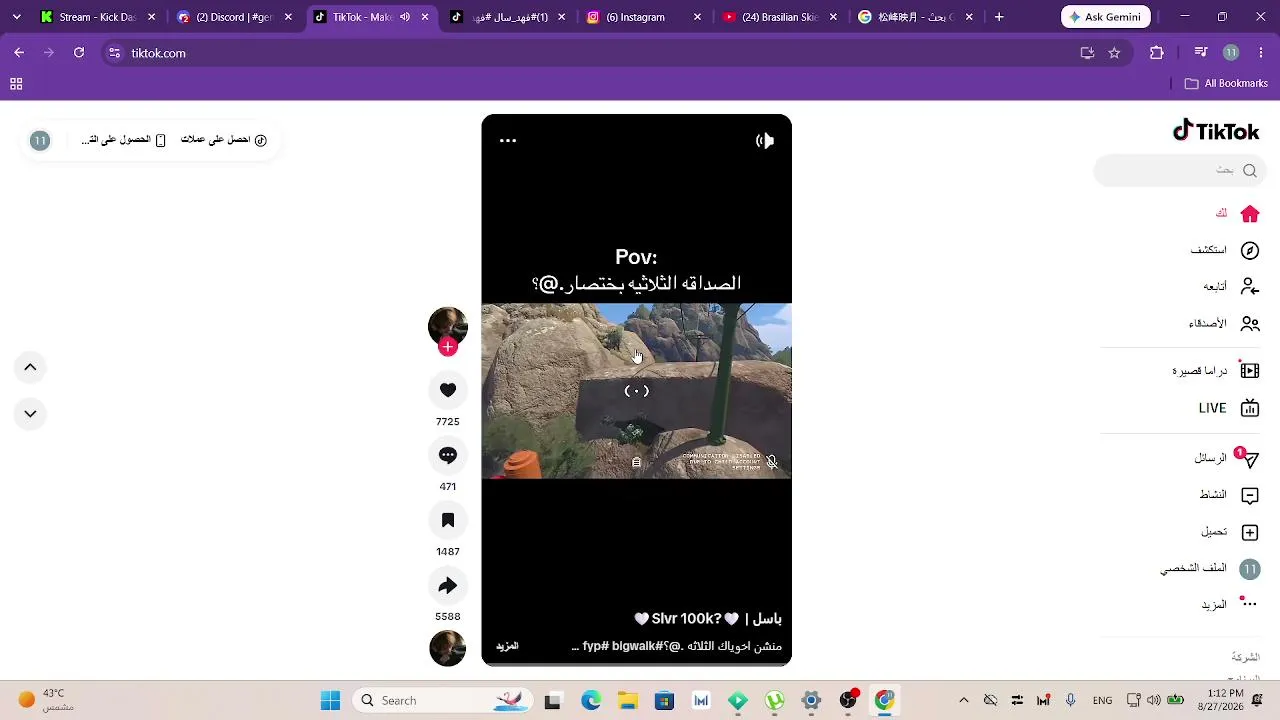Open the All Bookmarks folder
1280x720 pixels.
click(1226, 84)
